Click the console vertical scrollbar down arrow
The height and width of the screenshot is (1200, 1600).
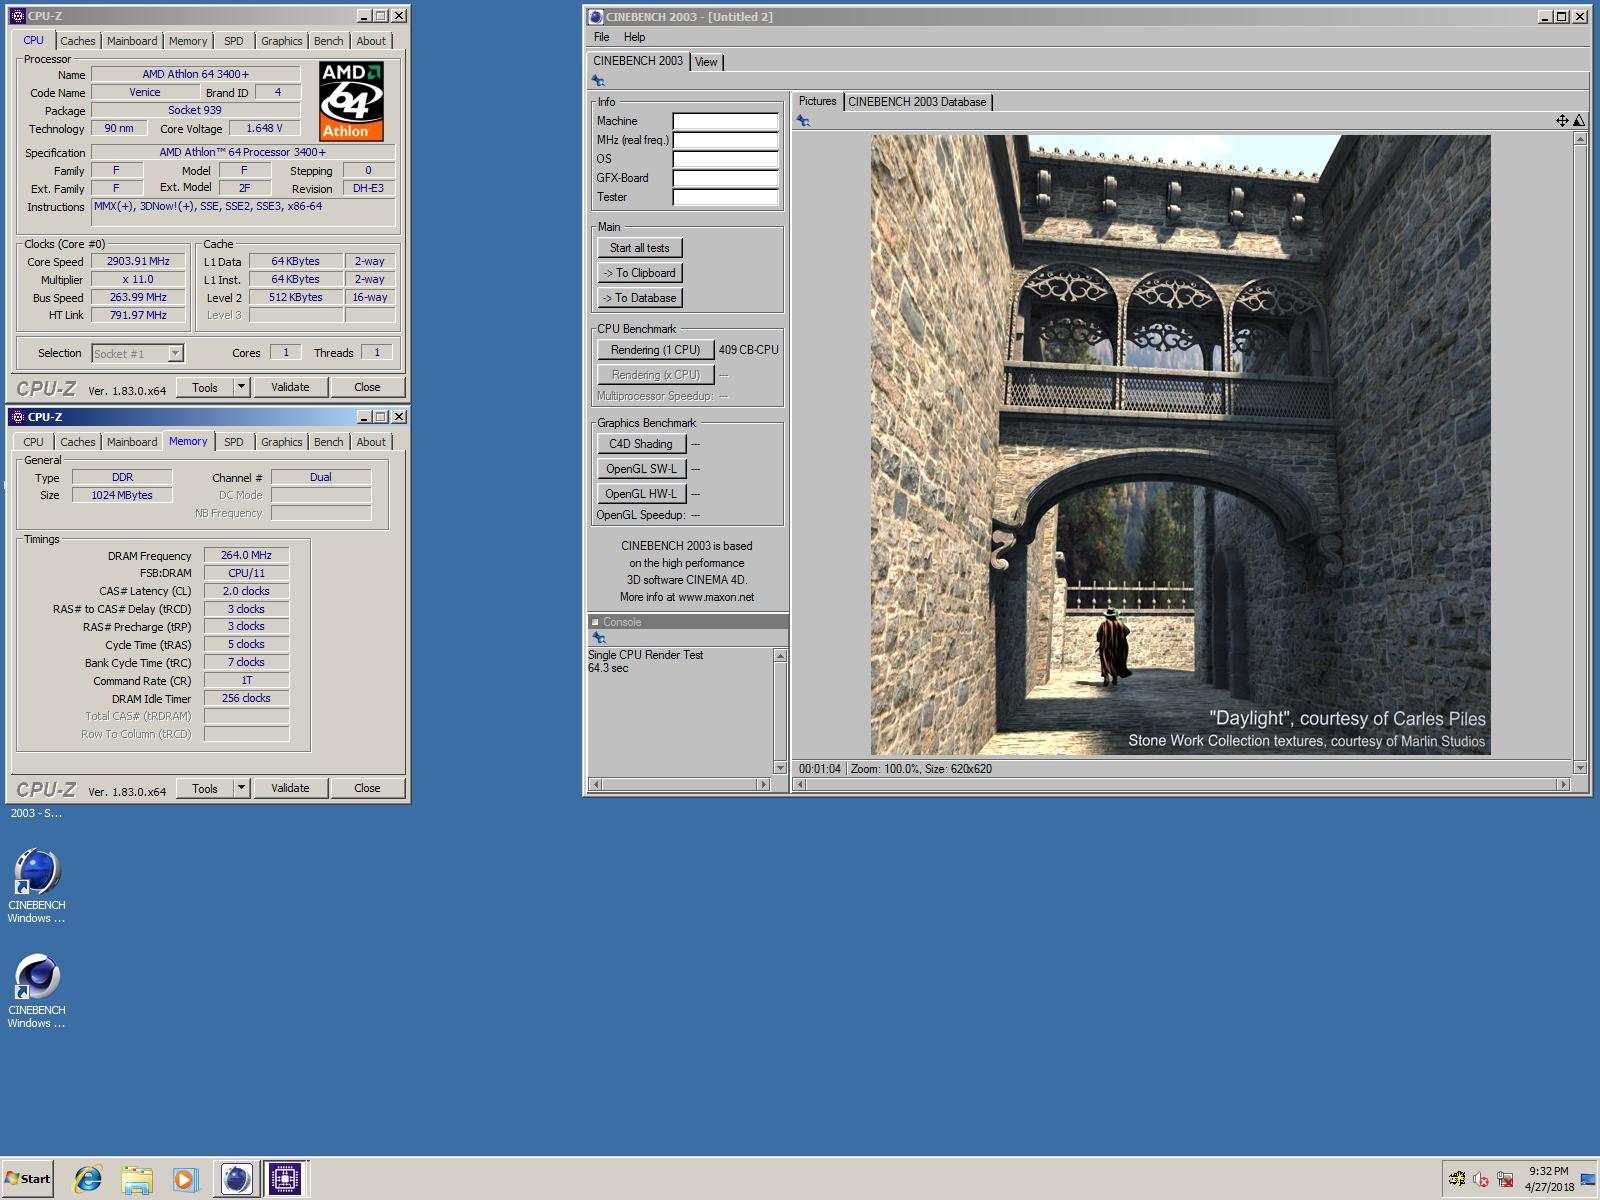point(780,768)
